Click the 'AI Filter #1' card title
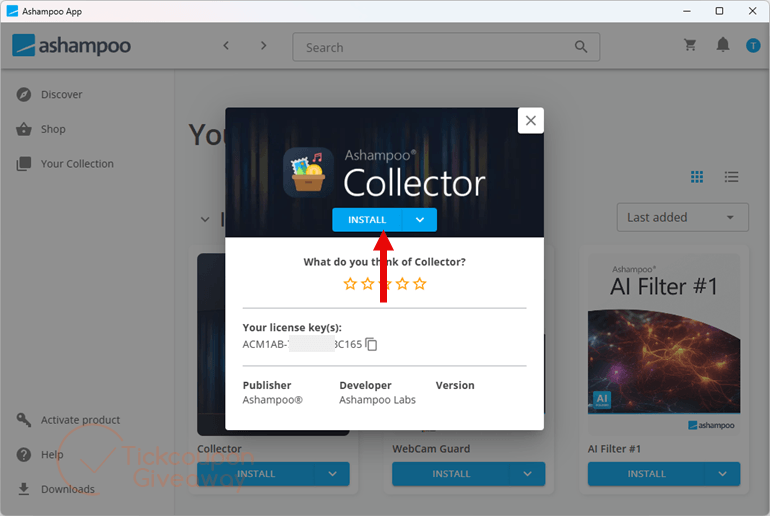 (x=614, y=449)
